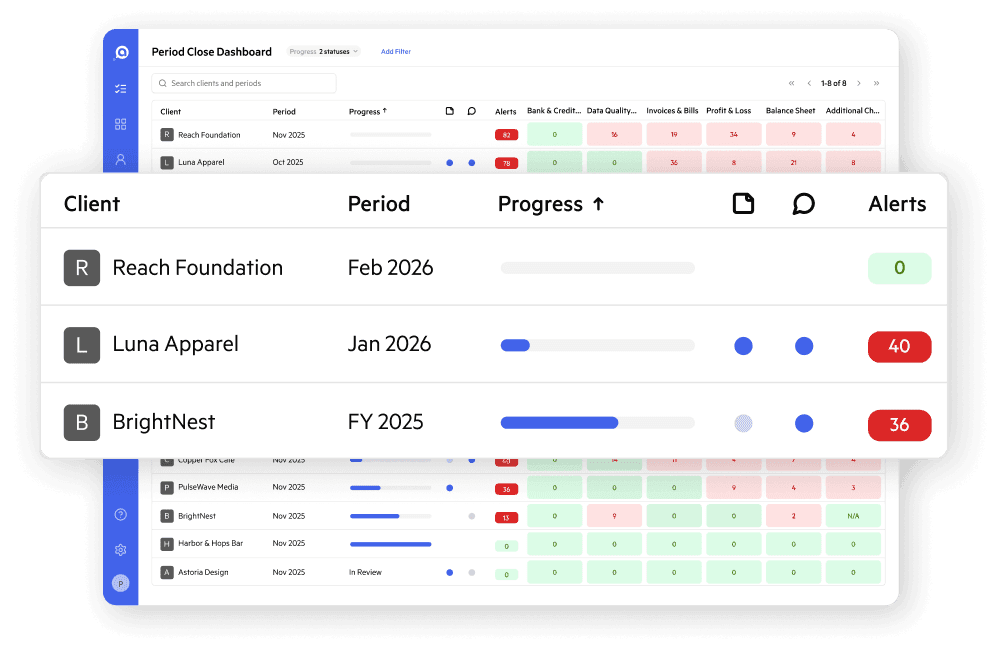Open the clients person icon in sidebar
This screenshot has height=650, width=1000.
(121, 159)
